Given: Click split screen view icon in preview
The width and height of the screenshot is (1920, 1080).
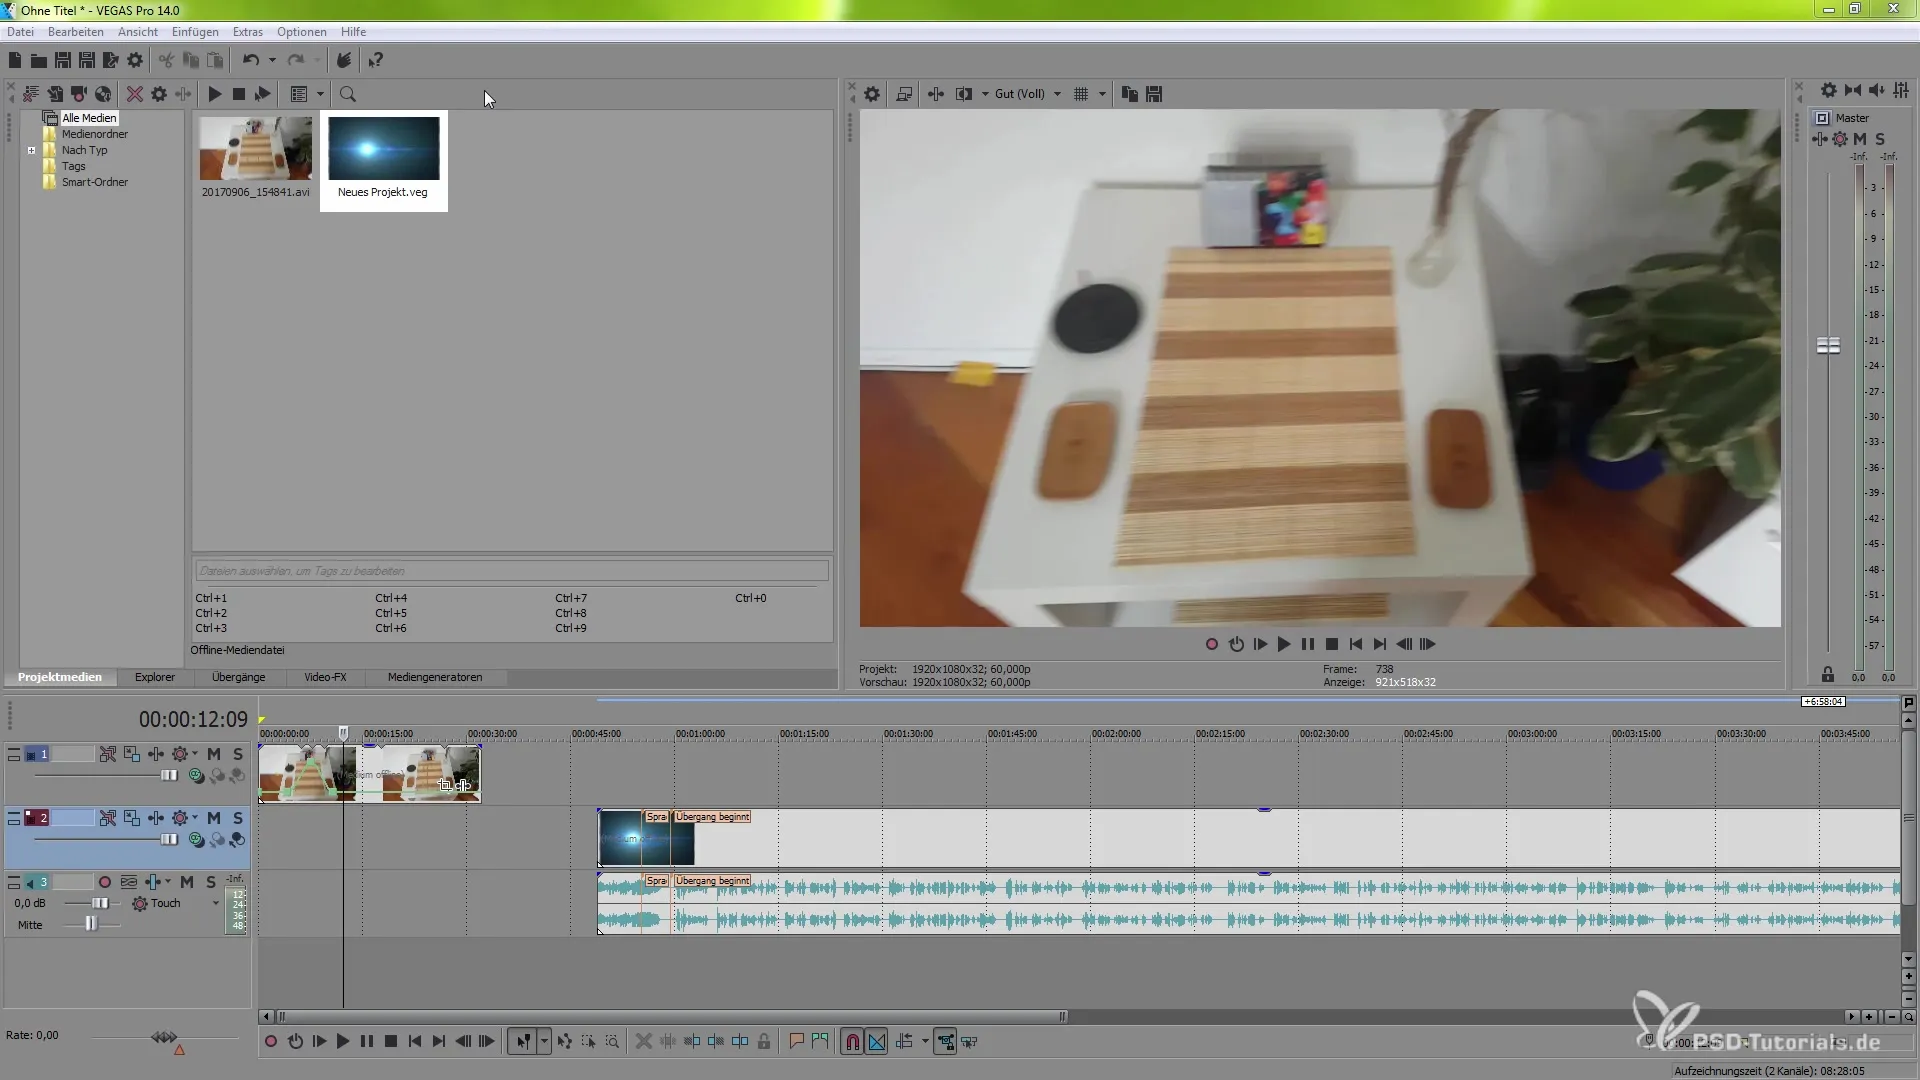Looking at the screenshot, I should tap(964, 94).
